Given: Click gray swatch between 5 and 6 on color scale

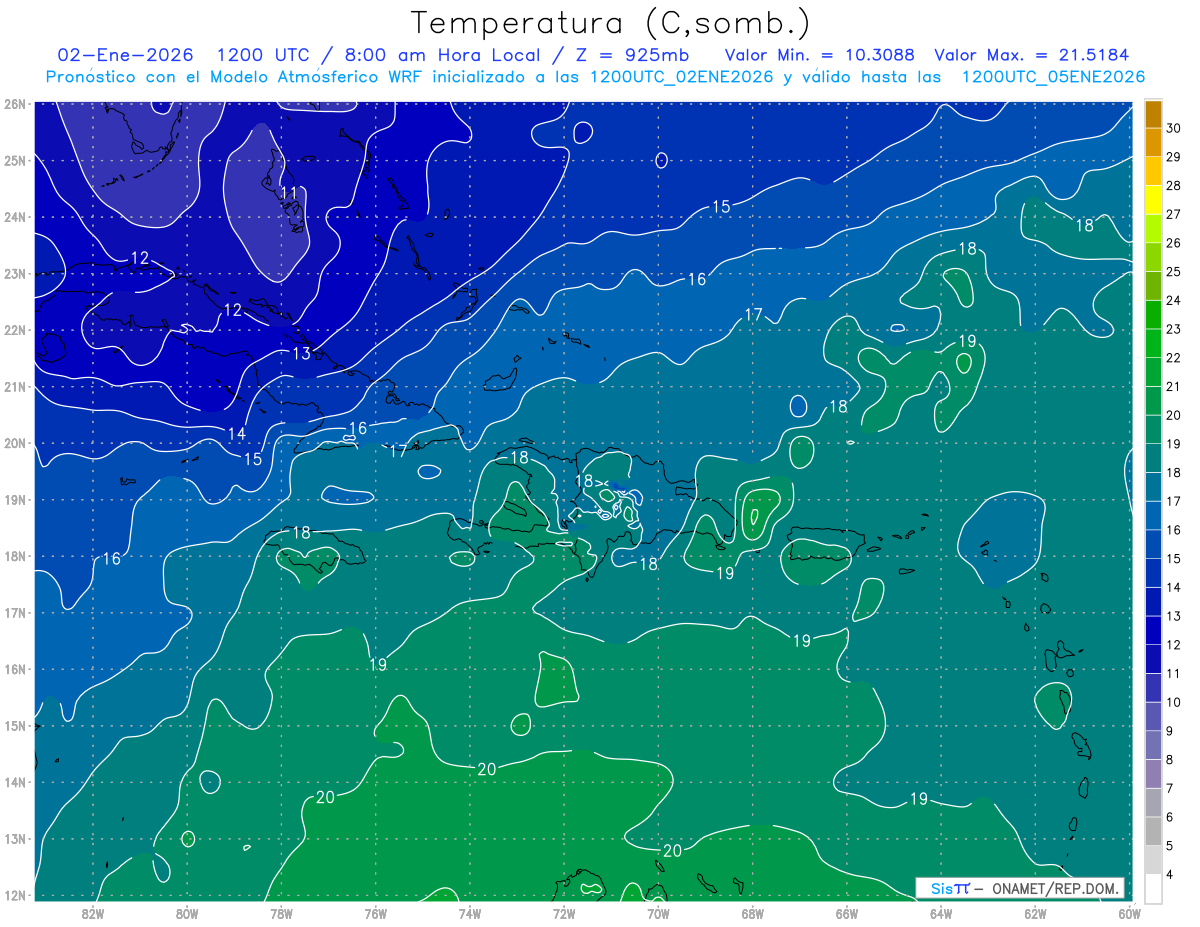Looking at the screenshot, I should (1153, 831).
